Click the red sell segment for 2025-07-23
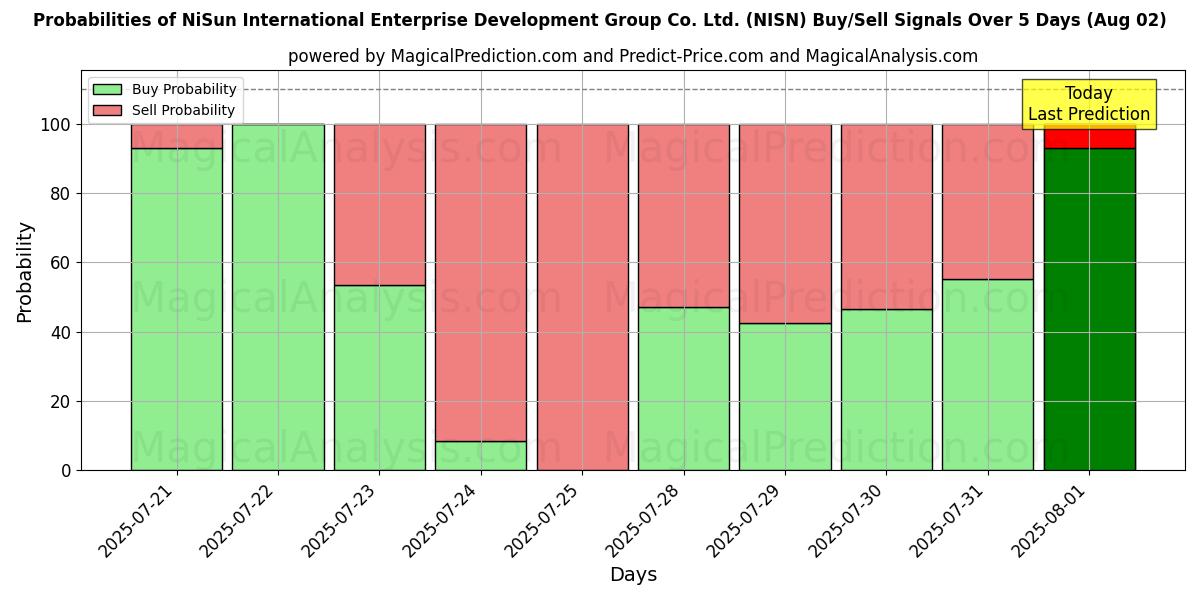The image size is (1200, 600). point(380,205)
